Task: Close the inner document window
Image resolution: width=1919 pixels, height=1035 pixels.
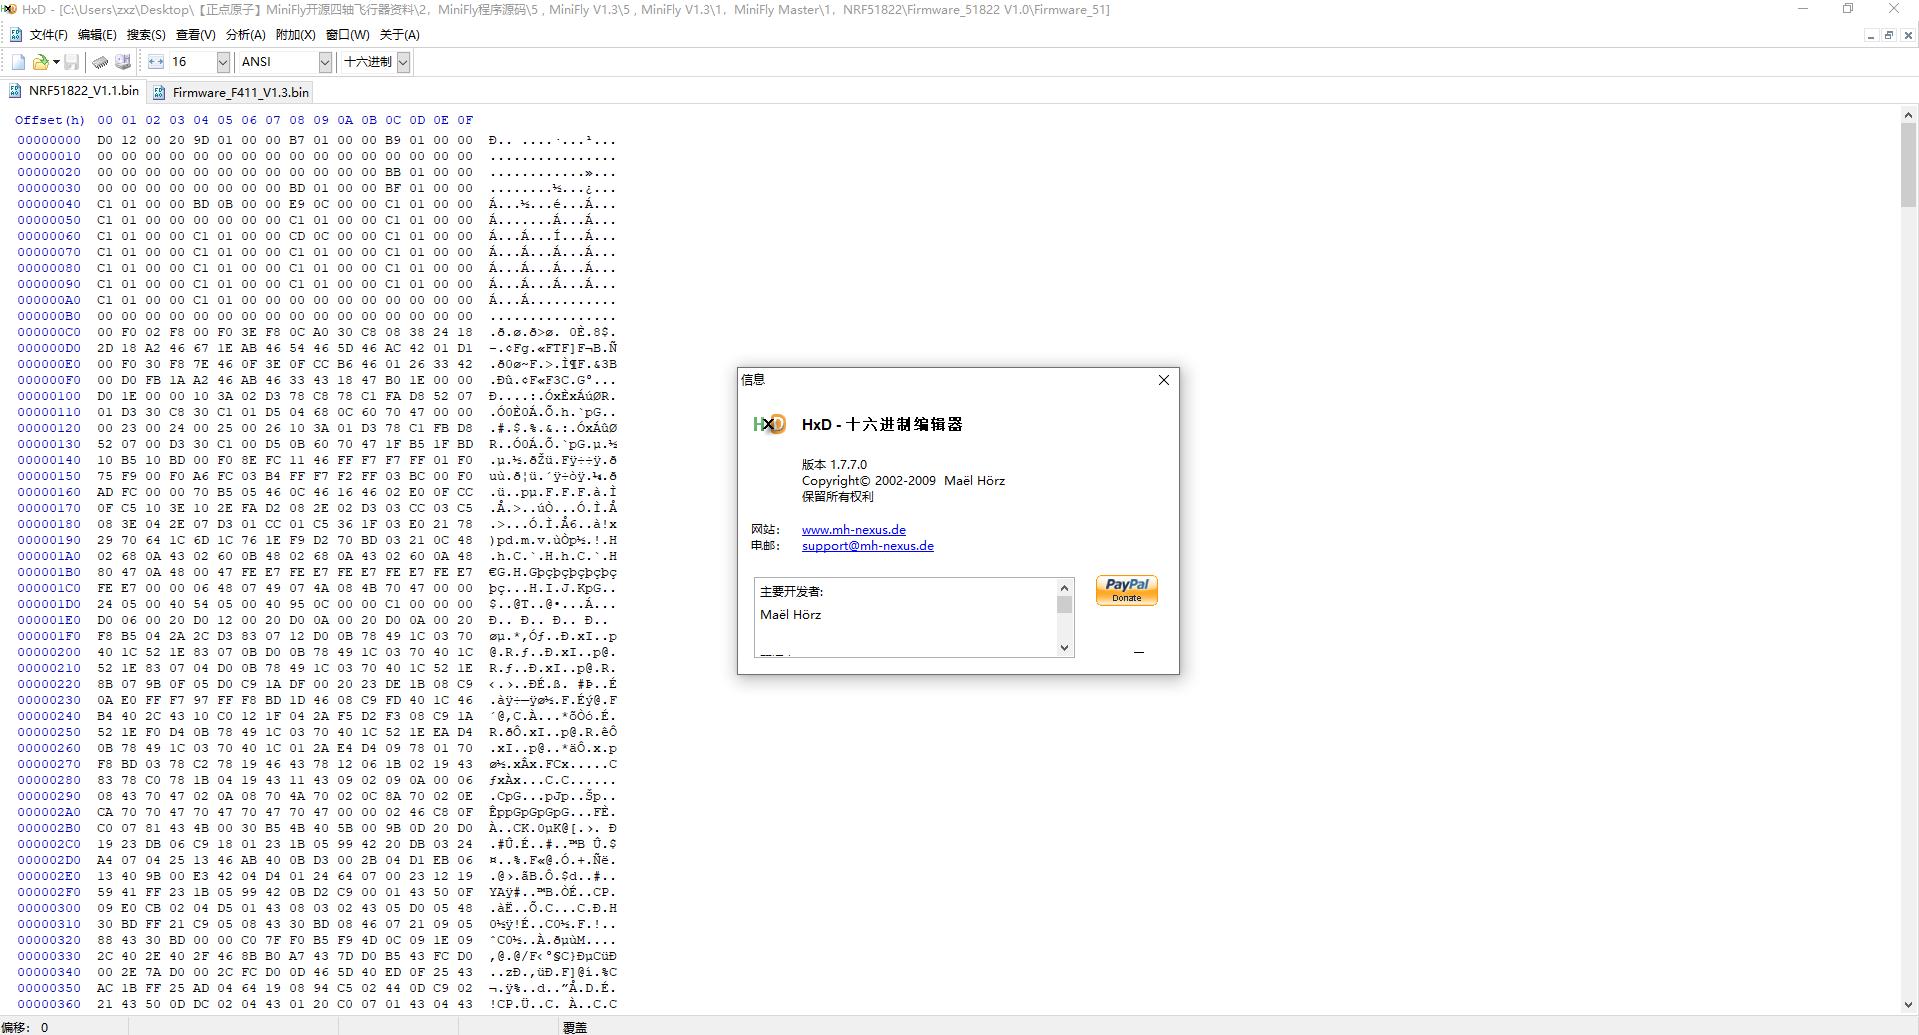Action: (1908, 35)
